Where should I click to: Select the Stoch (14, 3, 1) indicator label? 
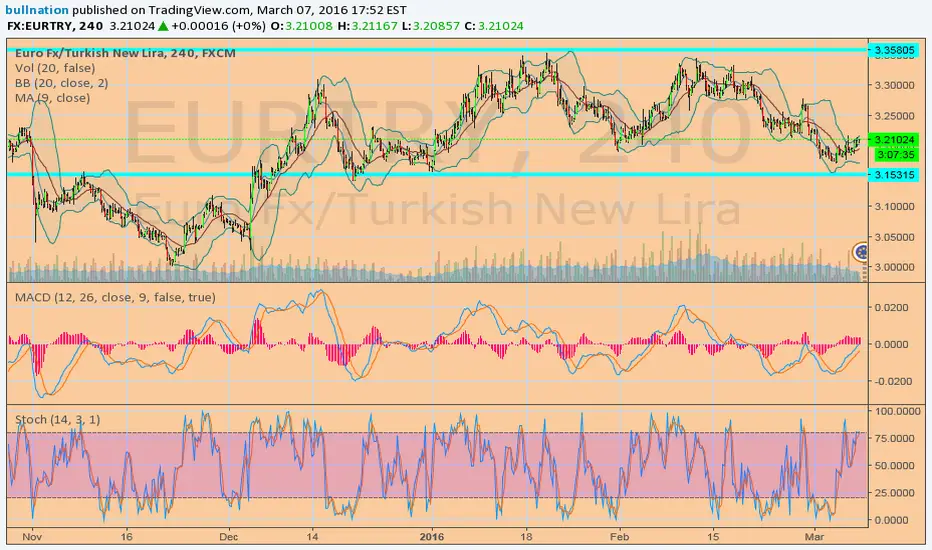point(58,420)
